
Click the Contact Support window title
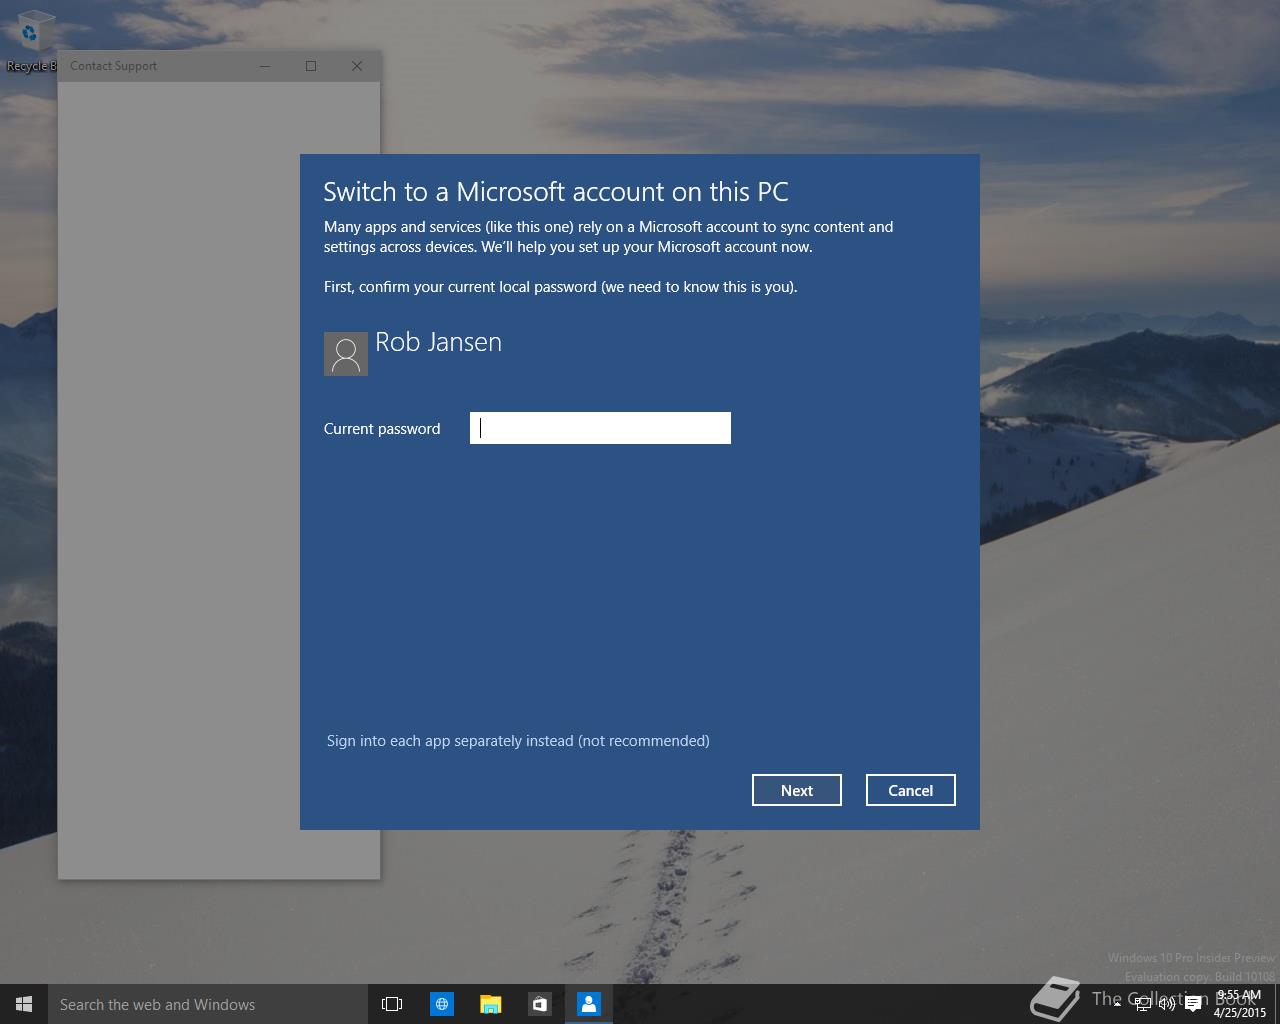point(113,66)
